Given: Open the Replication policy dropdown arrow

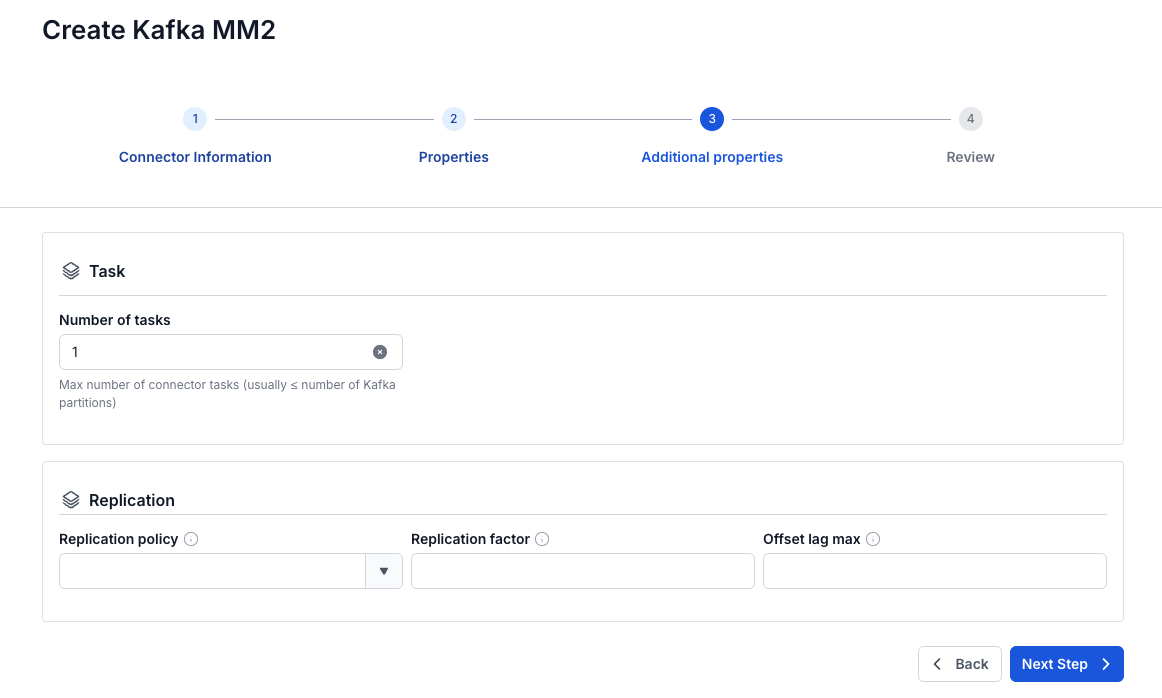Looking at the screenshot, I should (384, 571).
